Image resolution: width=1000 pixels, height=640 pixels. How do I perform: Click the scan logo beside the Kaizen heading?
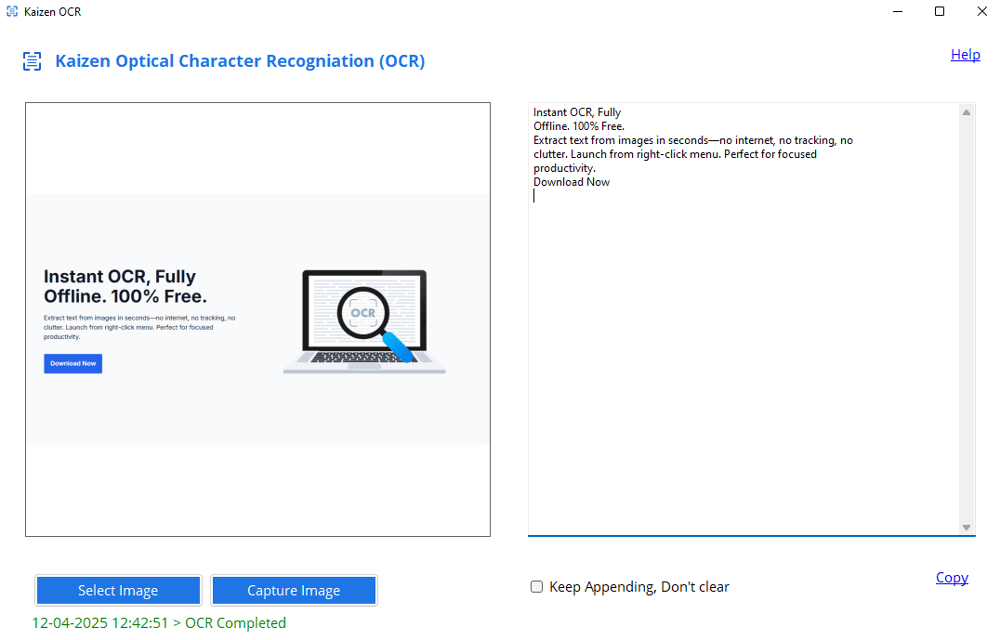(x=33, y=62)
